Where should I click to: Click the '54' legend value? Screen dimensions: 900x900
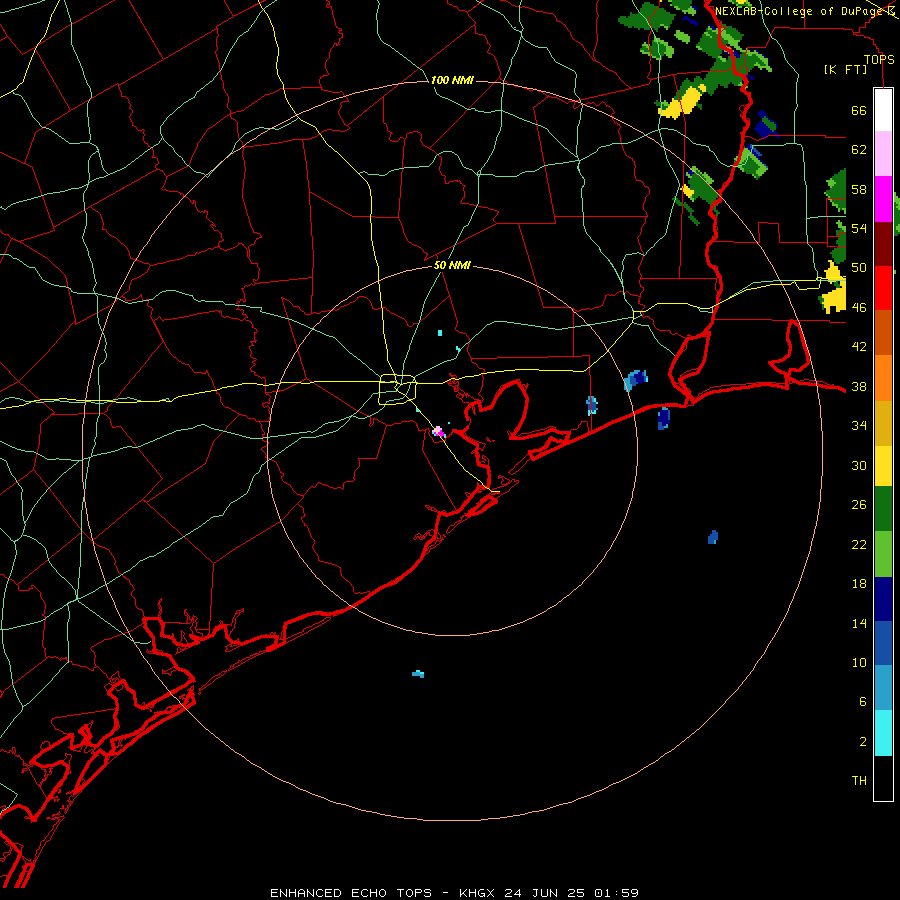[859, 228]
